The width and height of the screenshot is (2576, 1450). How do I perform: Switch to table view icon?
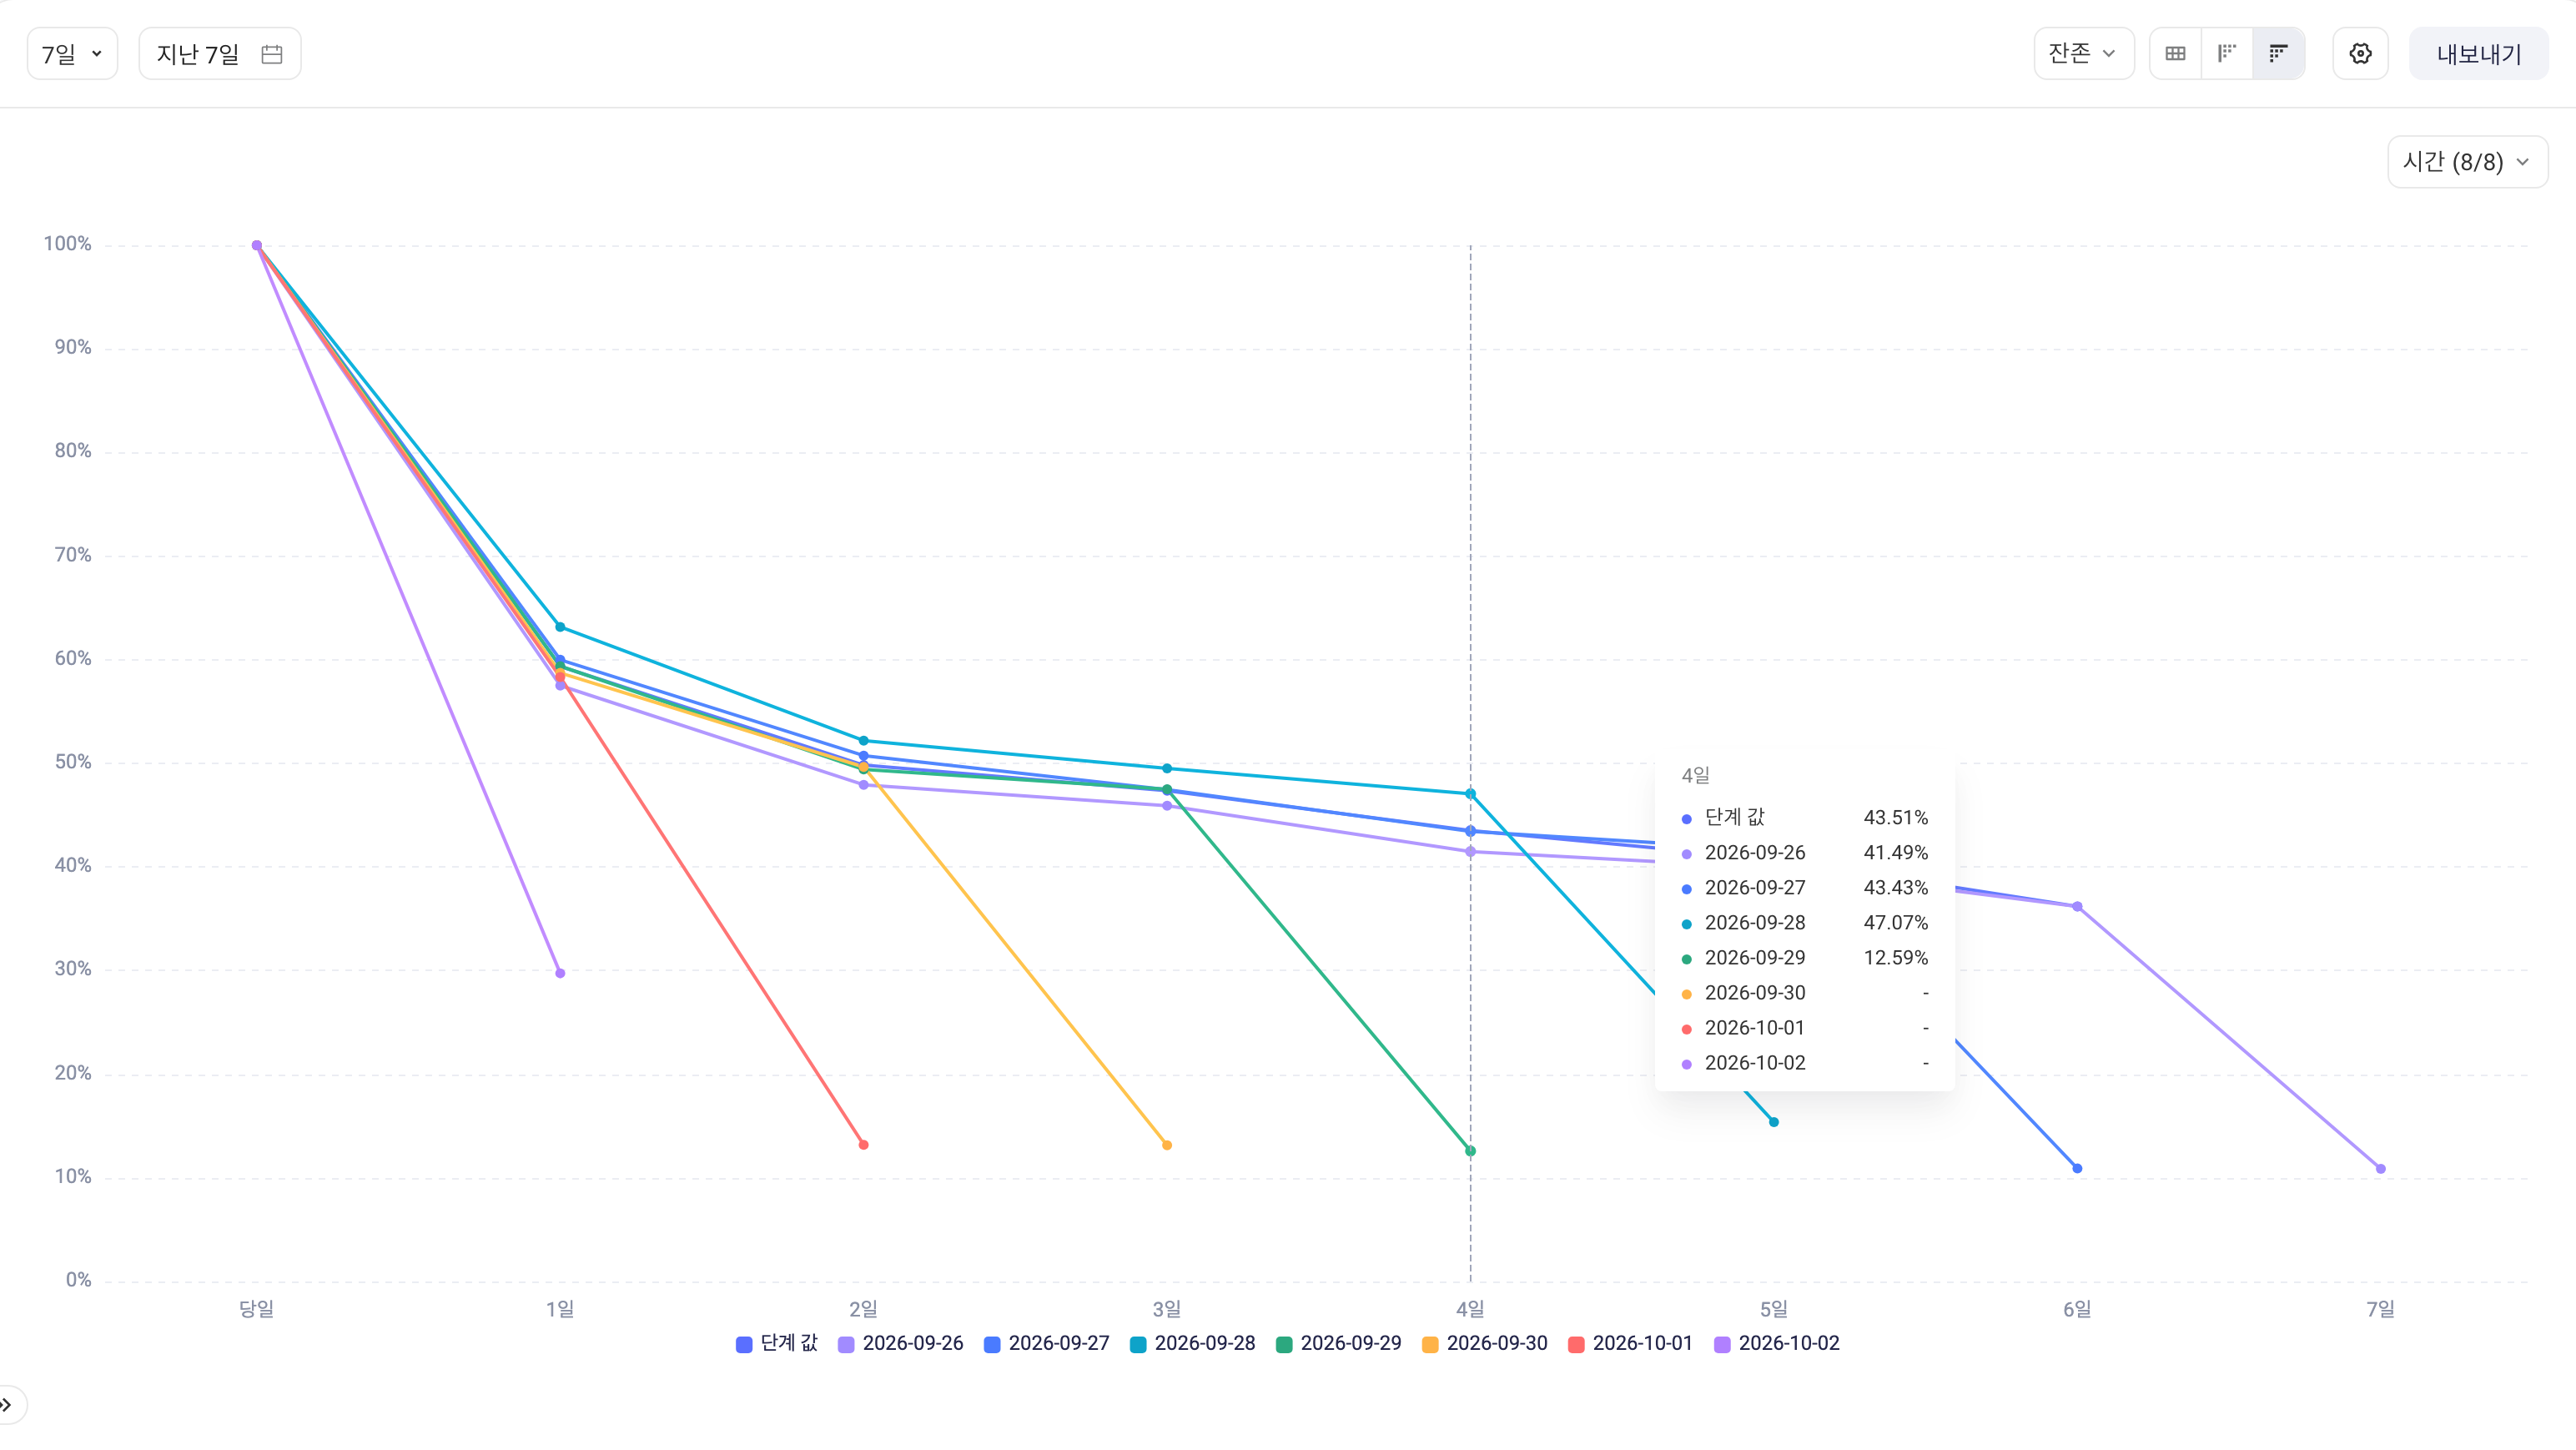2175,54
